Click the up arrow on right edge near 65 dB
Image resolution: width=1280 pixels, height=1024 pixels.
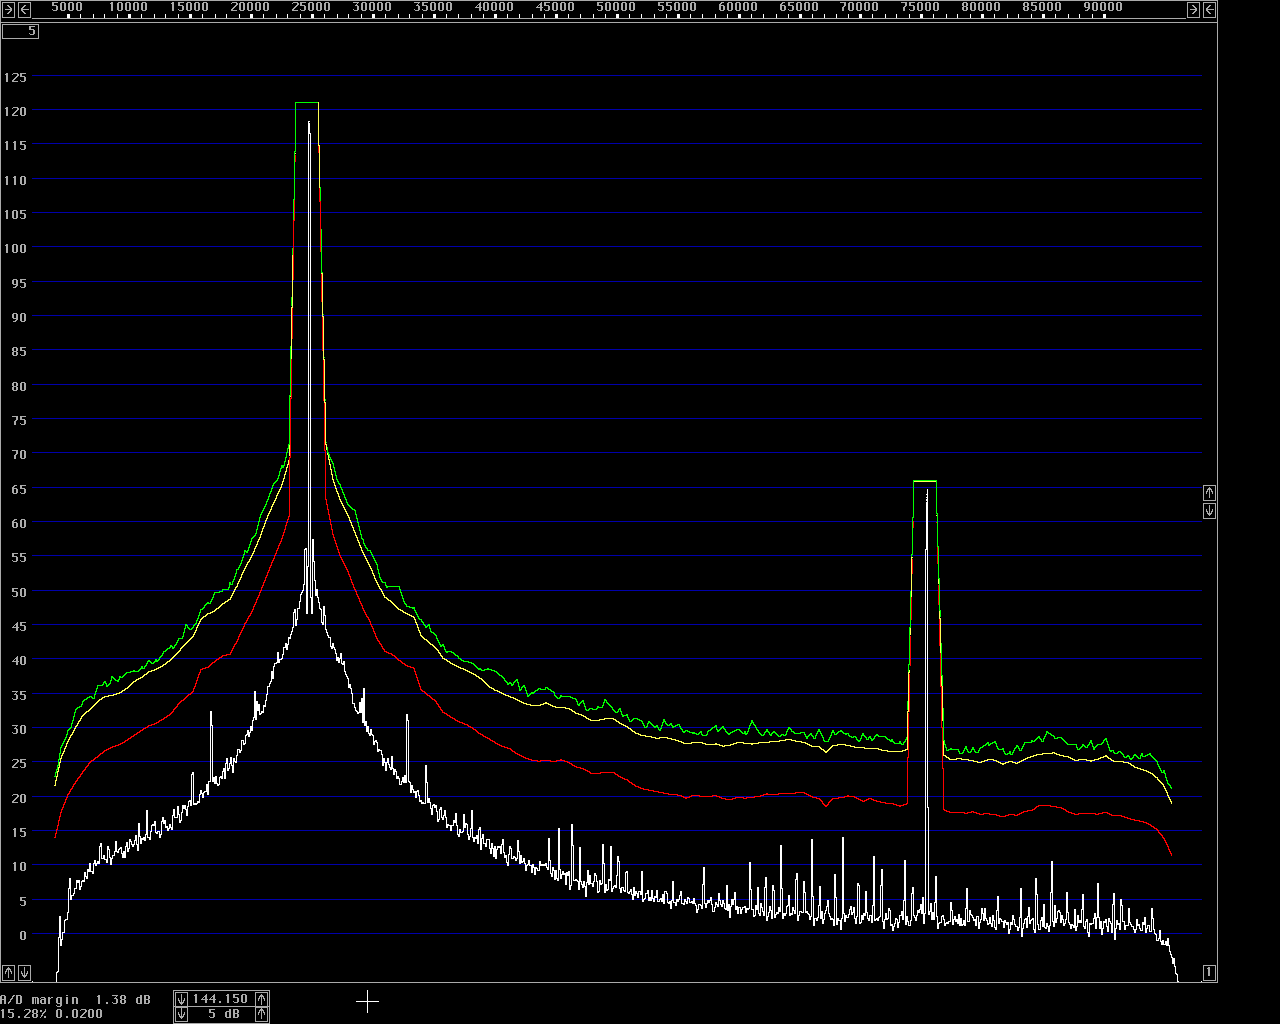1209,492
